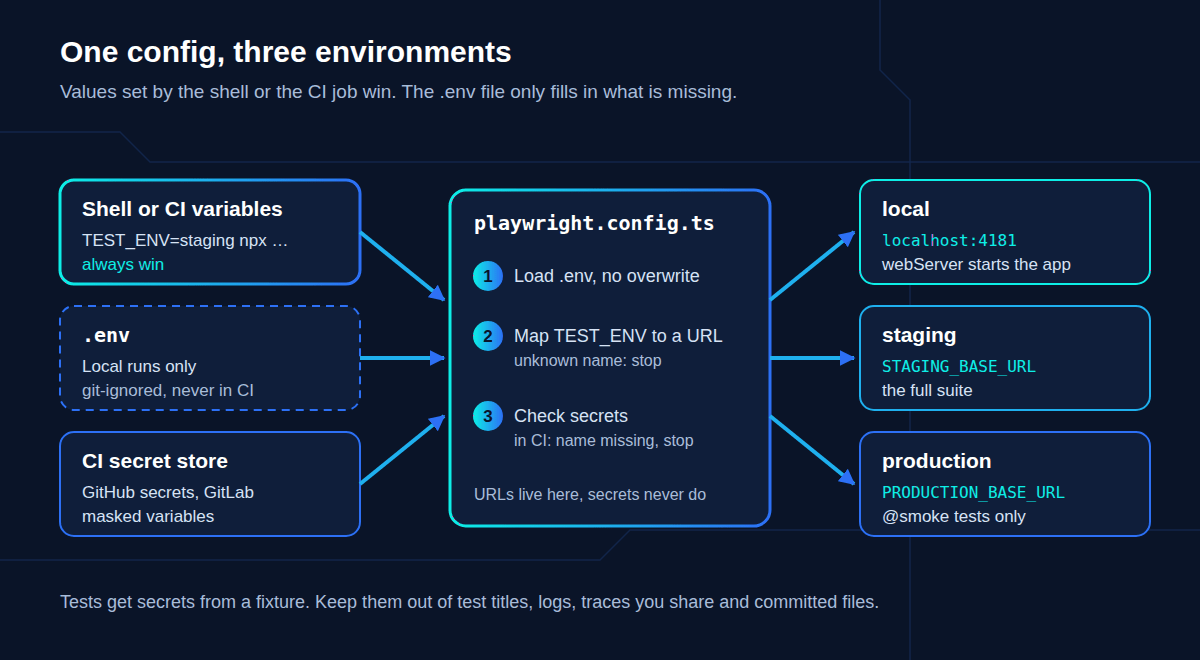
Task: Select the "local" environment card heading
Action: (x=906, y=209)
